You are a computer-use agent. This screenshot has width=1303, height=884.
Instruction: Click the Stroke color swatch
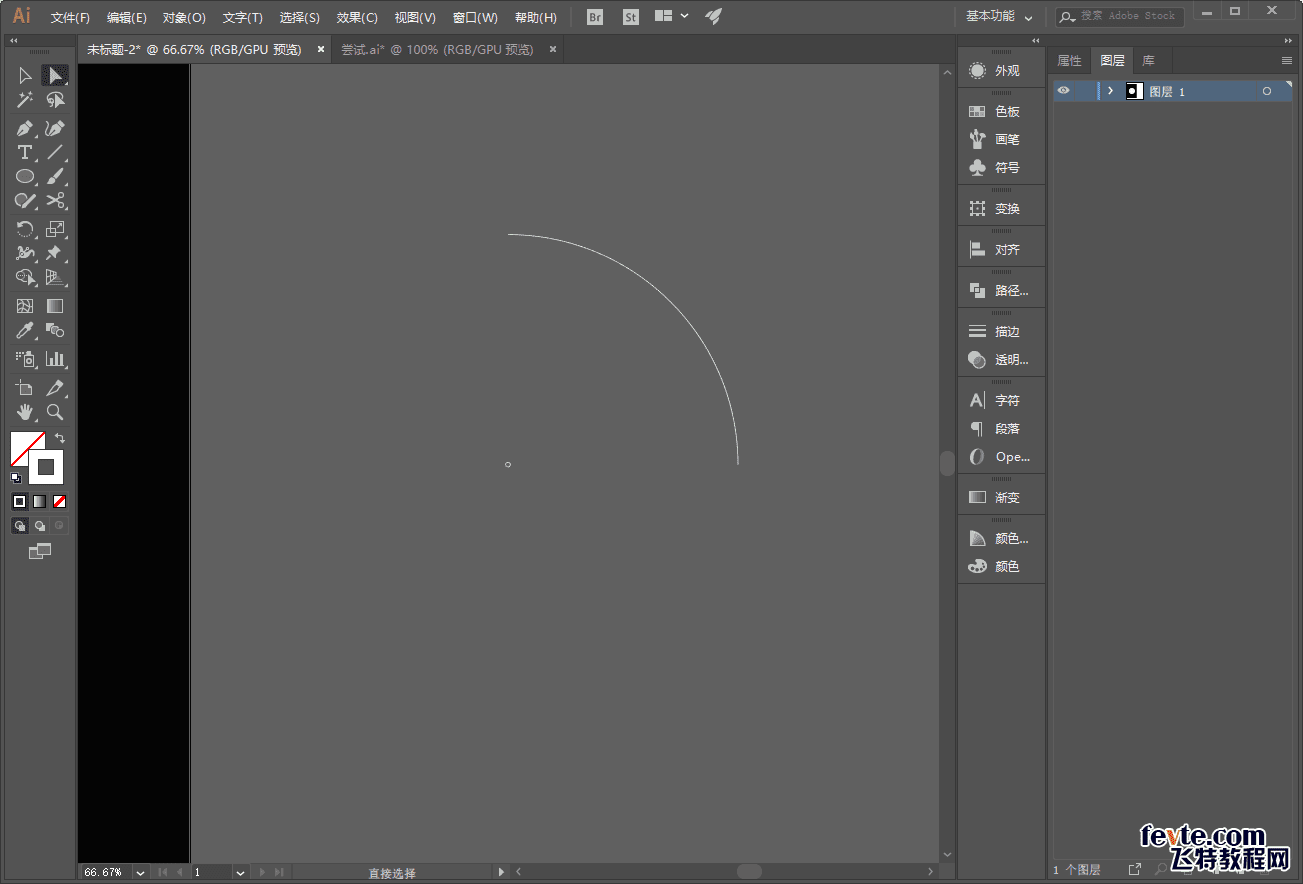click(x=46, y=467)
